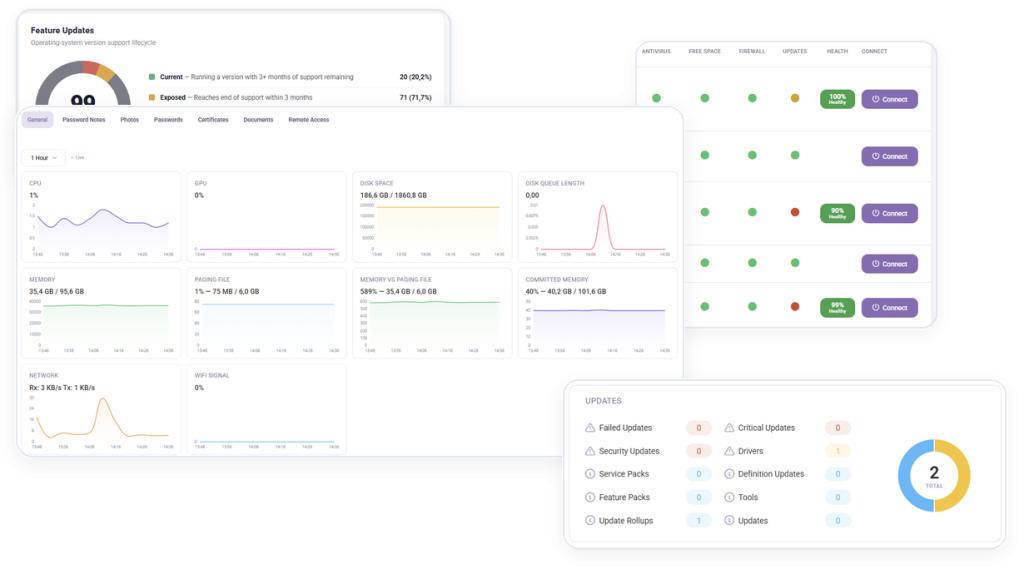Click the FIREWALL column header
This screenshot has width=1024, height=574.
click(752, 52)
